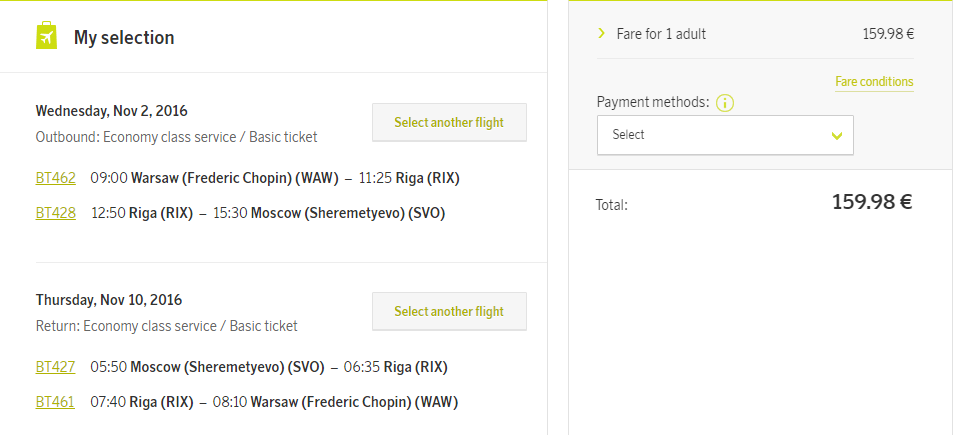Select another flight for the return trip

pyautogui.click(x=449, y=312)
